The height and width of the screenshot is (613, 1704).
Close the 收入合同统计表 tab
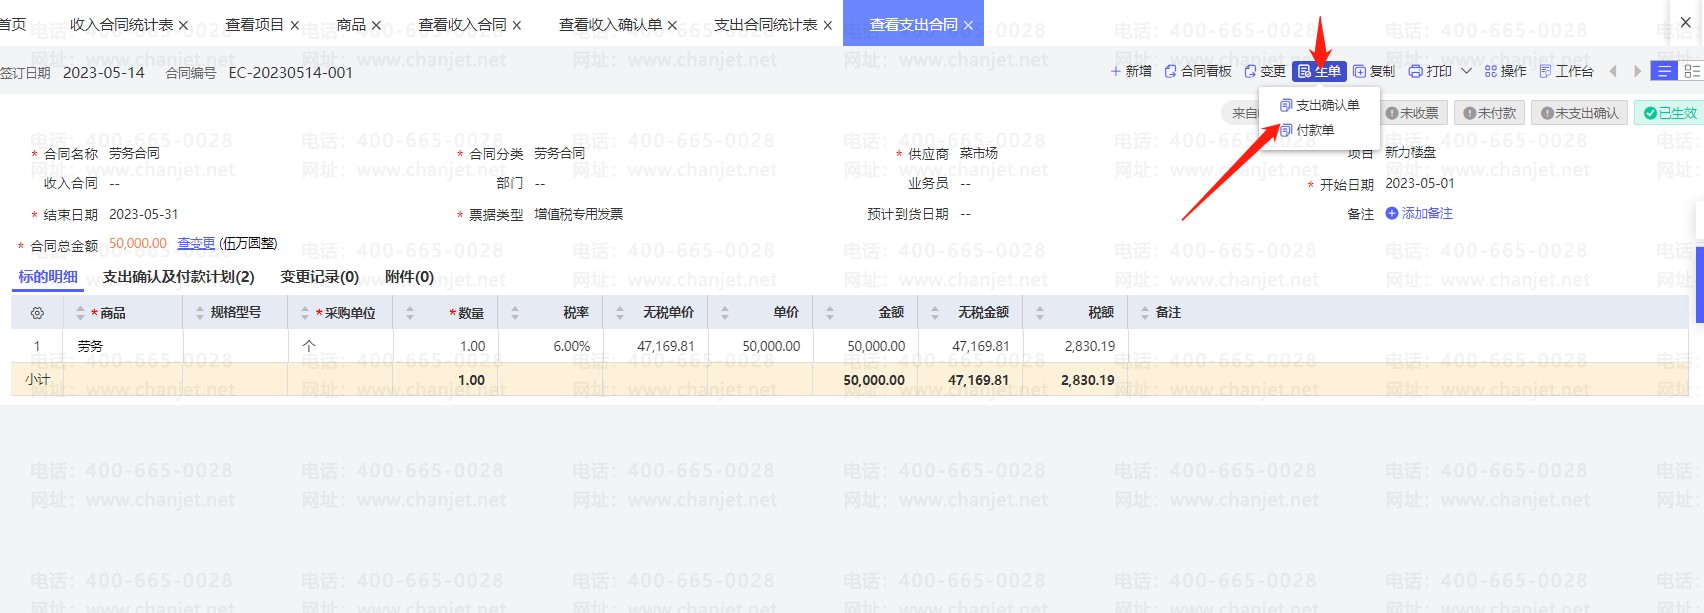[183, 25]
